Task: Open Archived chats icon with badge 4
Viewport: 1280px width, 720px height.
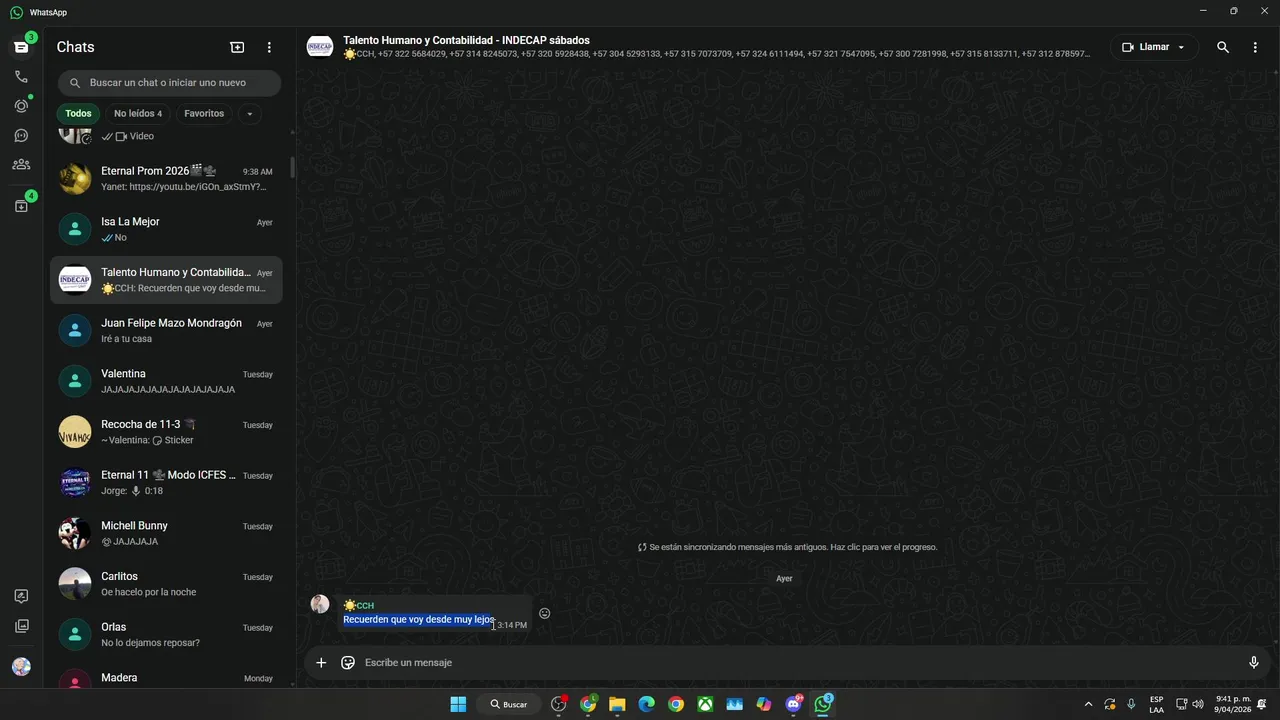Action: pyautogui.click(x=21, y=206)
